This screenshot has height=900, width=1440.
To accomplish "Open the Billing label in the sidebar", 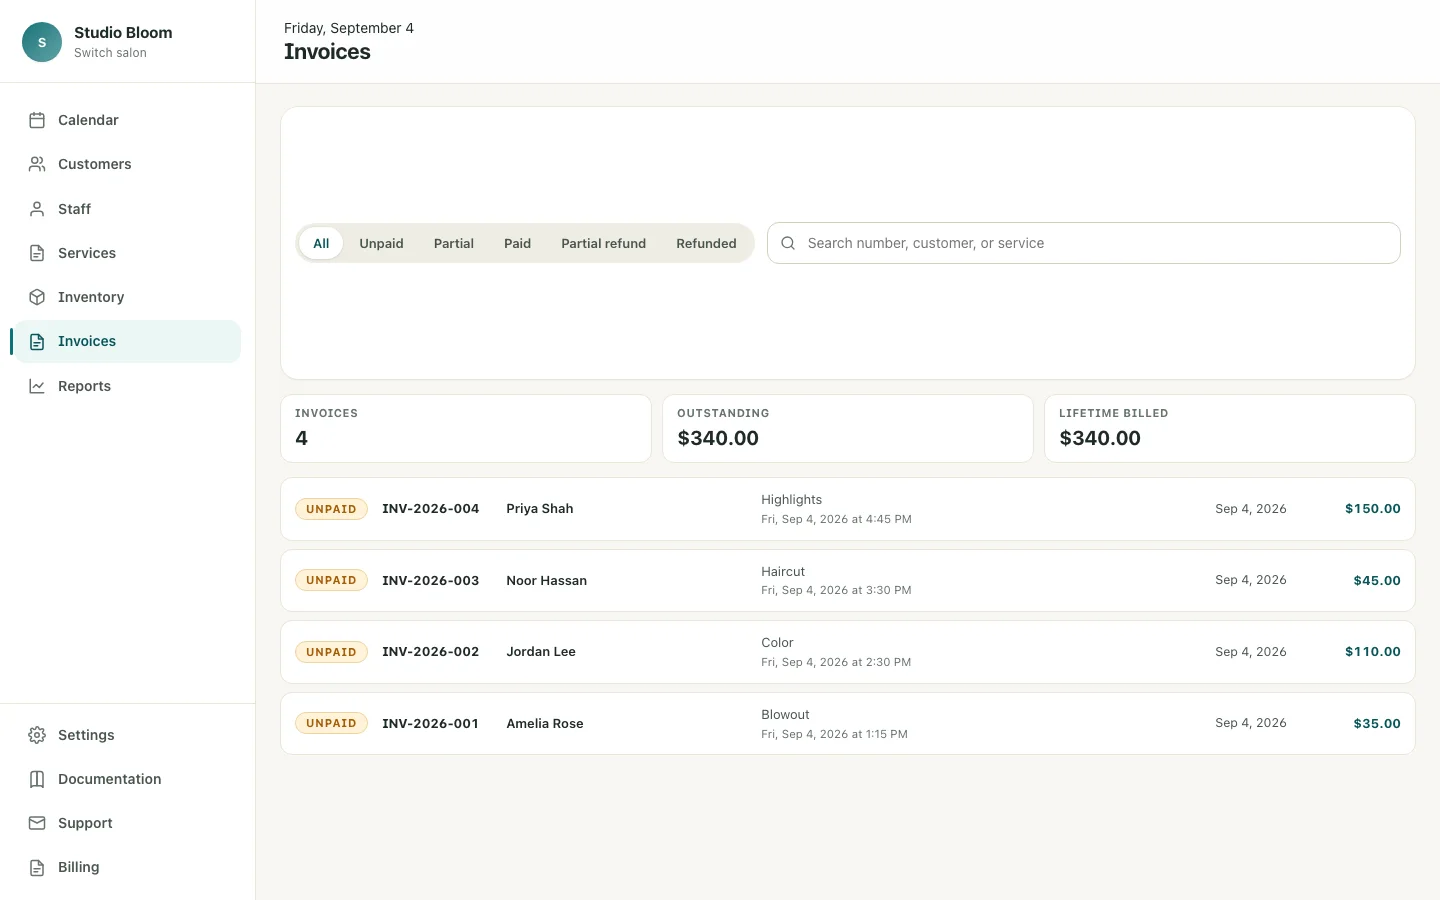I will pyautogui.click(x=79, y=867).
